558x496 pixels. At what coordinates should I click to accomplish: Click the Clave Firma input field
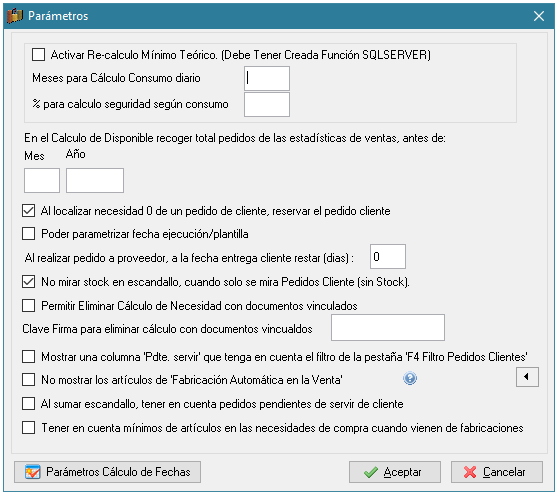[388, 327]
